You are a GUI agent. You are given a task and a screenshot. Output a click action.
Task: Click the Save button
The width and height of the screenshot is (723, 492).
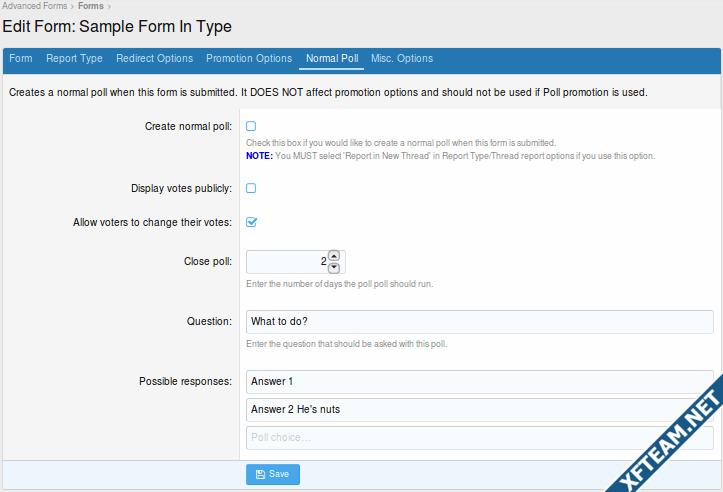pyautogui.click(x=273, y=474)
